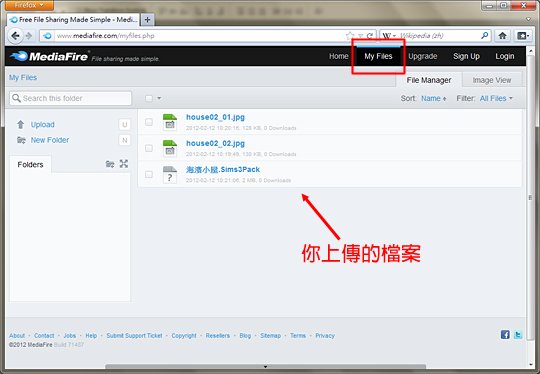Open the Facebook icon in footer
This screenshot has width=540, height=374.
click(x=505, y=334)
